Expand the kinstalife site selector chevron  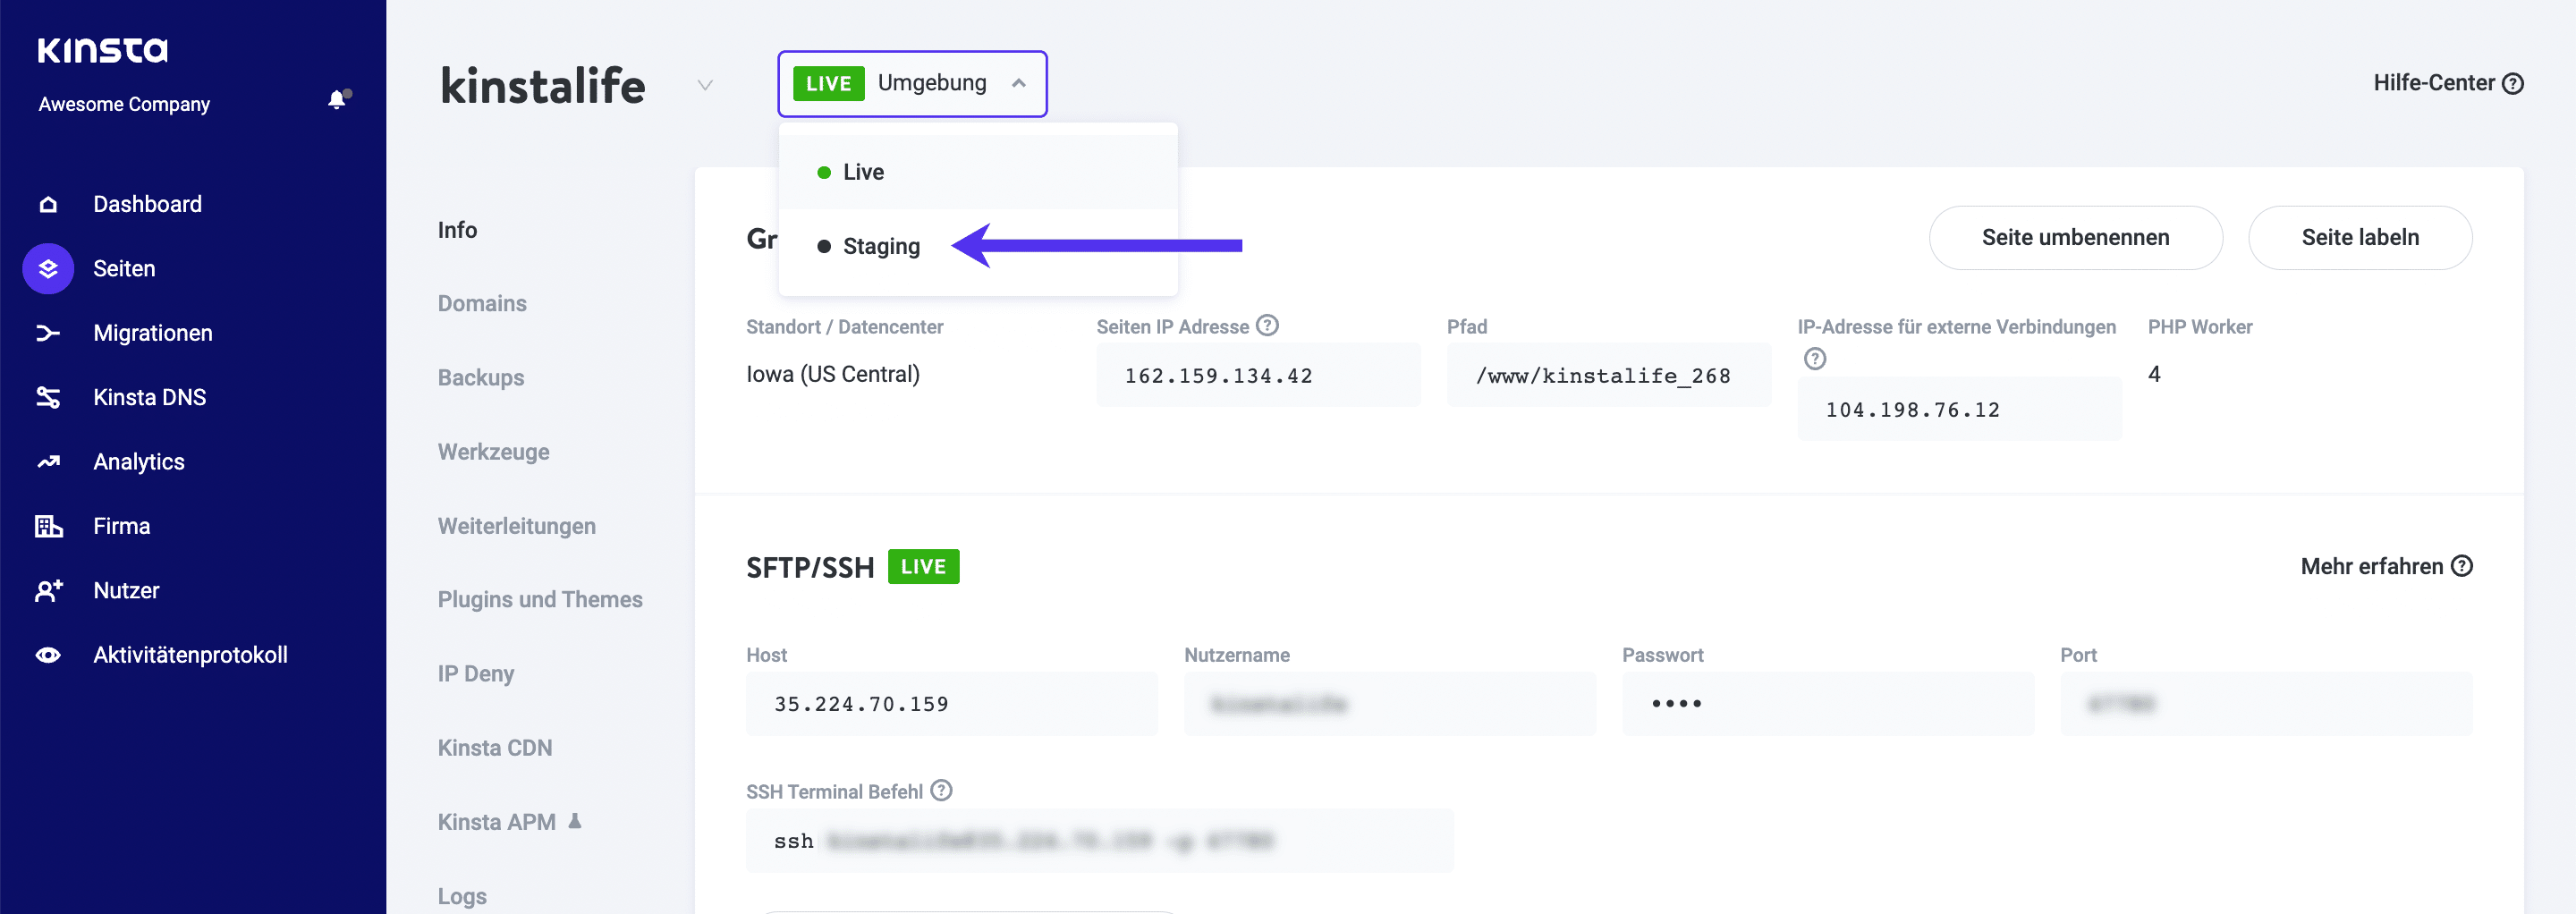(x=705, y=86)
